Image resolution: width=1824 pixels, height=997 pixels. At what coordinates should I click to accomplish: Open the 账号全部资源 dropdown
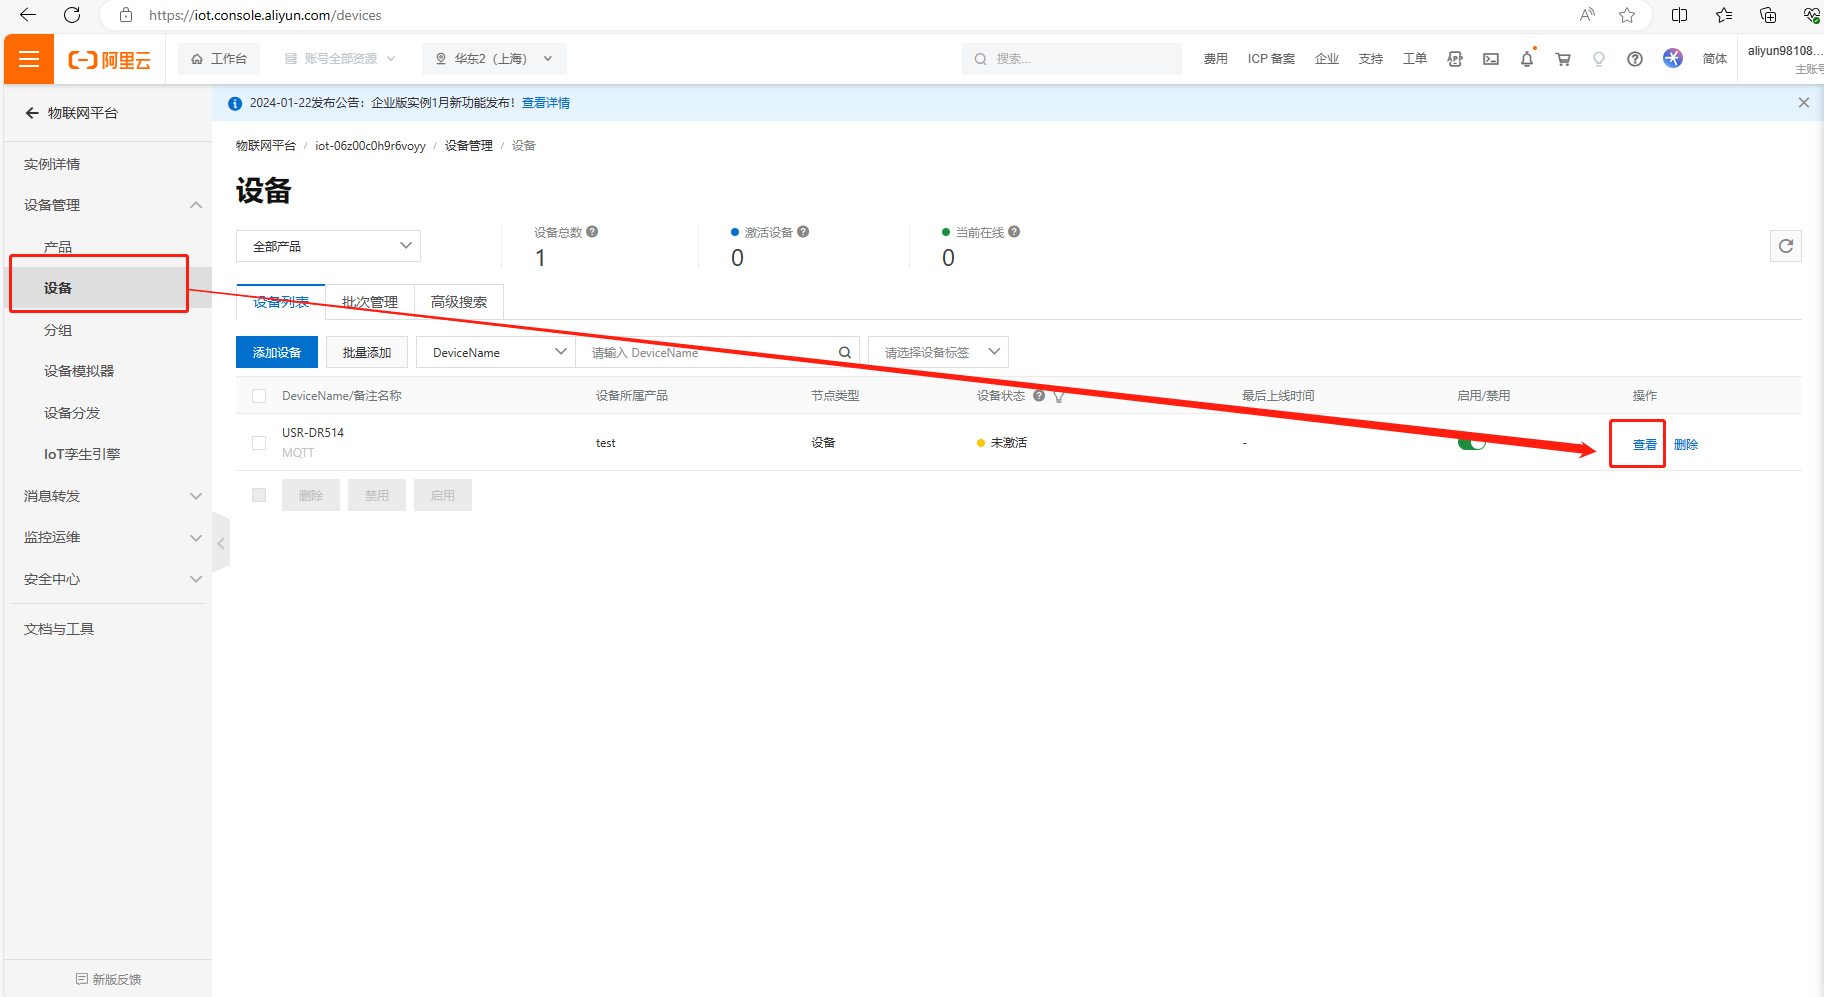click(340, 59)
